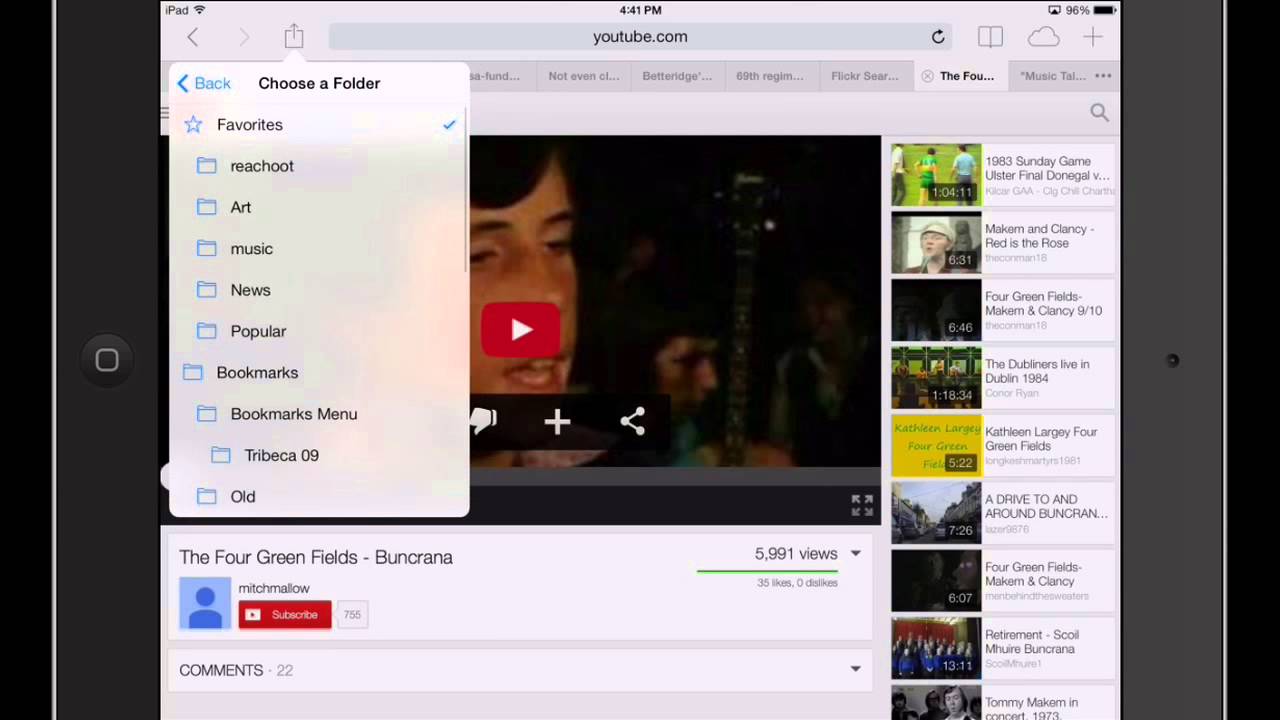This screenshot has width=1280, height=720.
Task: Open the mitchmallow channel avatar
Action: point(205,604)
